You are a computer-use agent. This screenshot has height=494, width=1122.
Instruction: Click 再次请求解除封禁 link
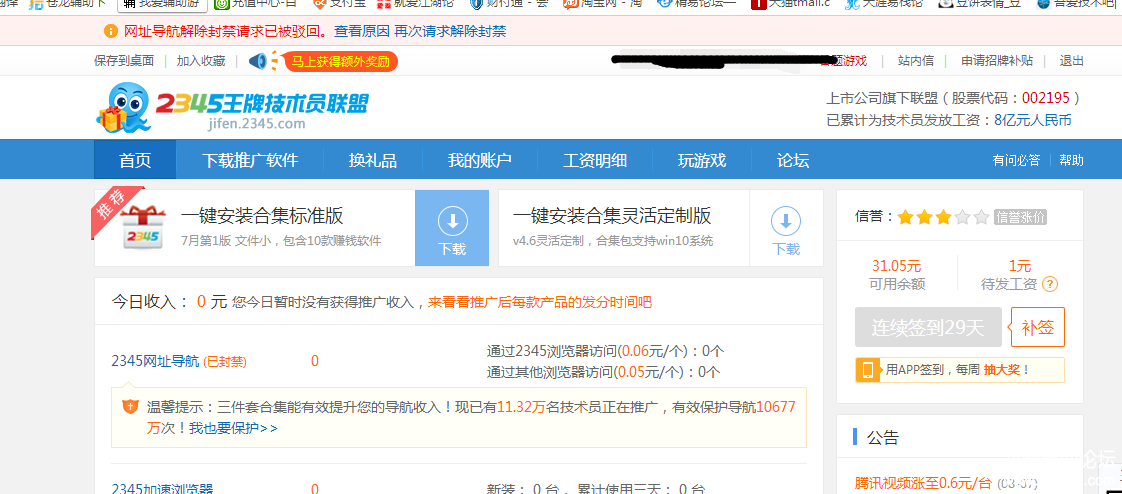(450, 32)
